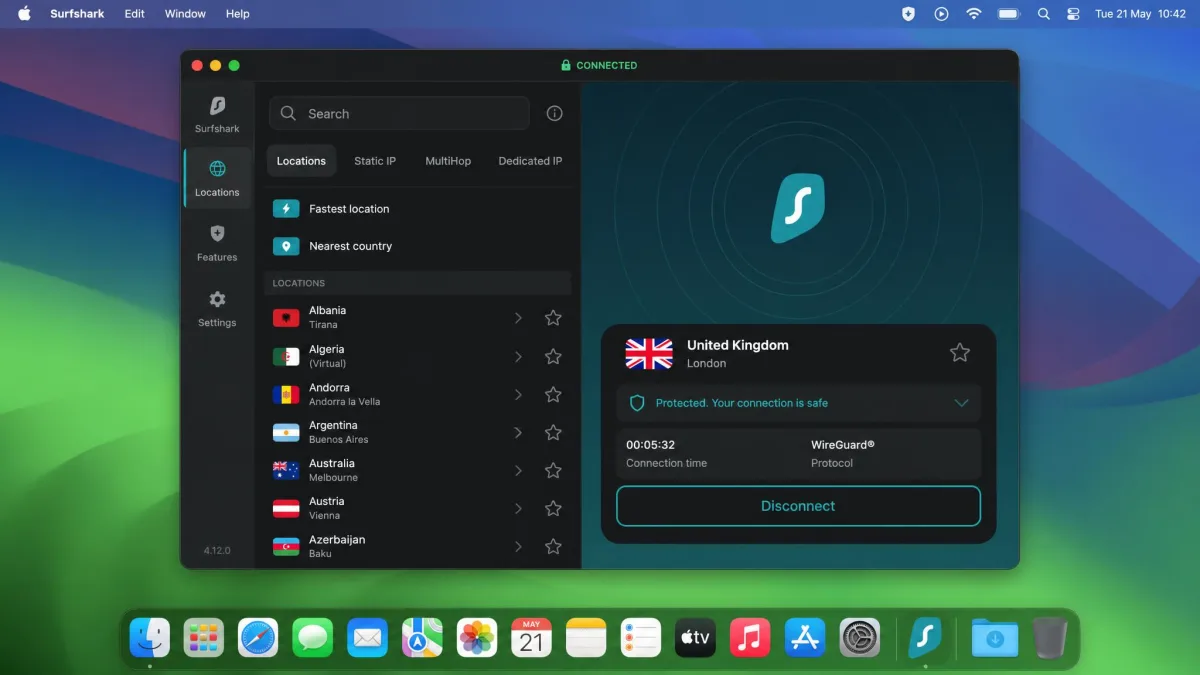Open the Help menu
The height and width of the screenshot is (675, 1200).
coord(237,14)
